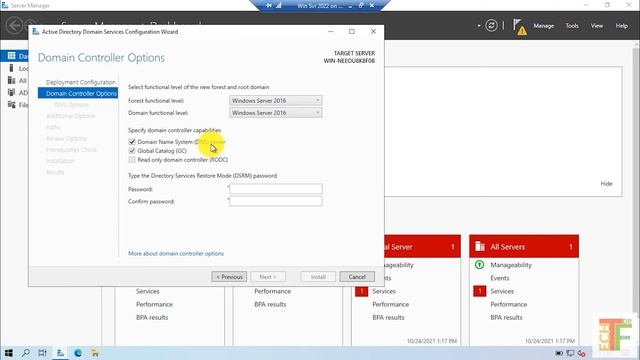640x360 pixels.
Task: Open taskbar Search
Action: pos(26,353)
